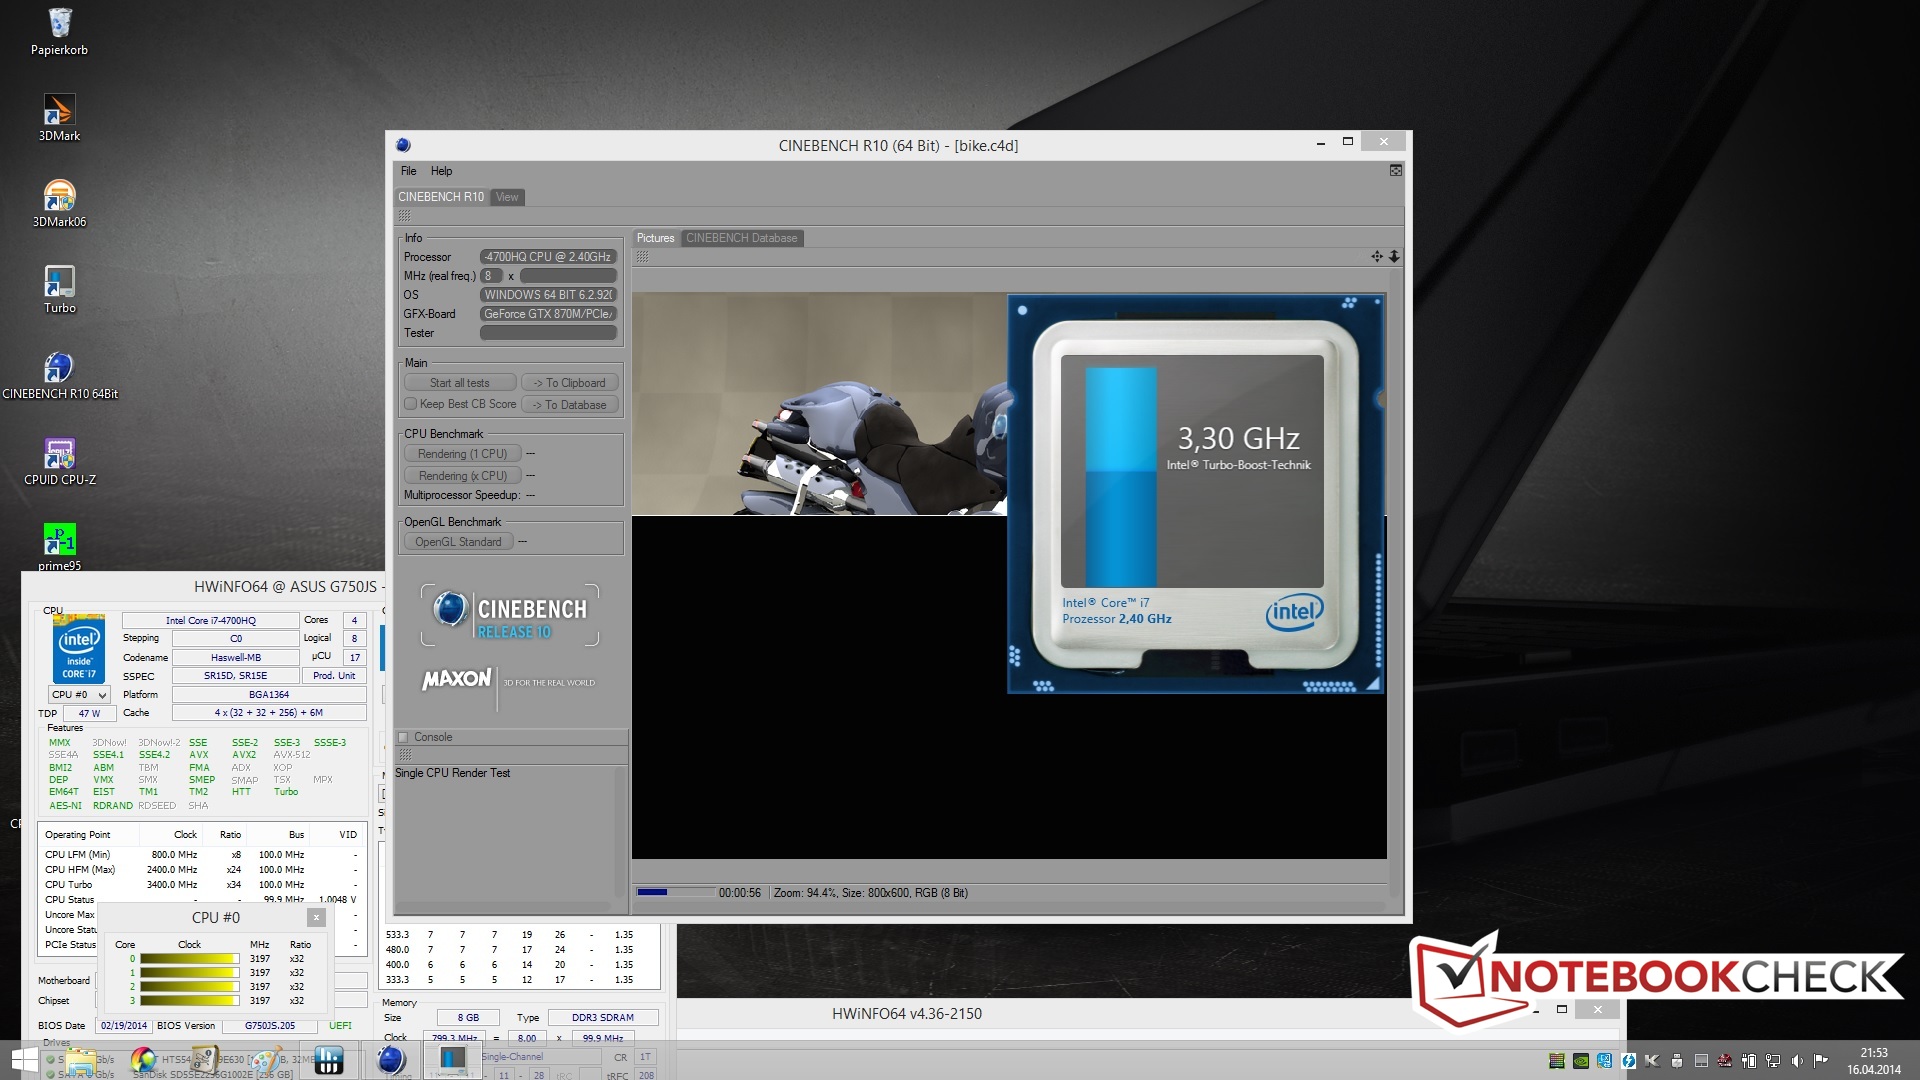Click the Processor info field
Viewport: 1920px width, 1080px height.
[548, 257]
